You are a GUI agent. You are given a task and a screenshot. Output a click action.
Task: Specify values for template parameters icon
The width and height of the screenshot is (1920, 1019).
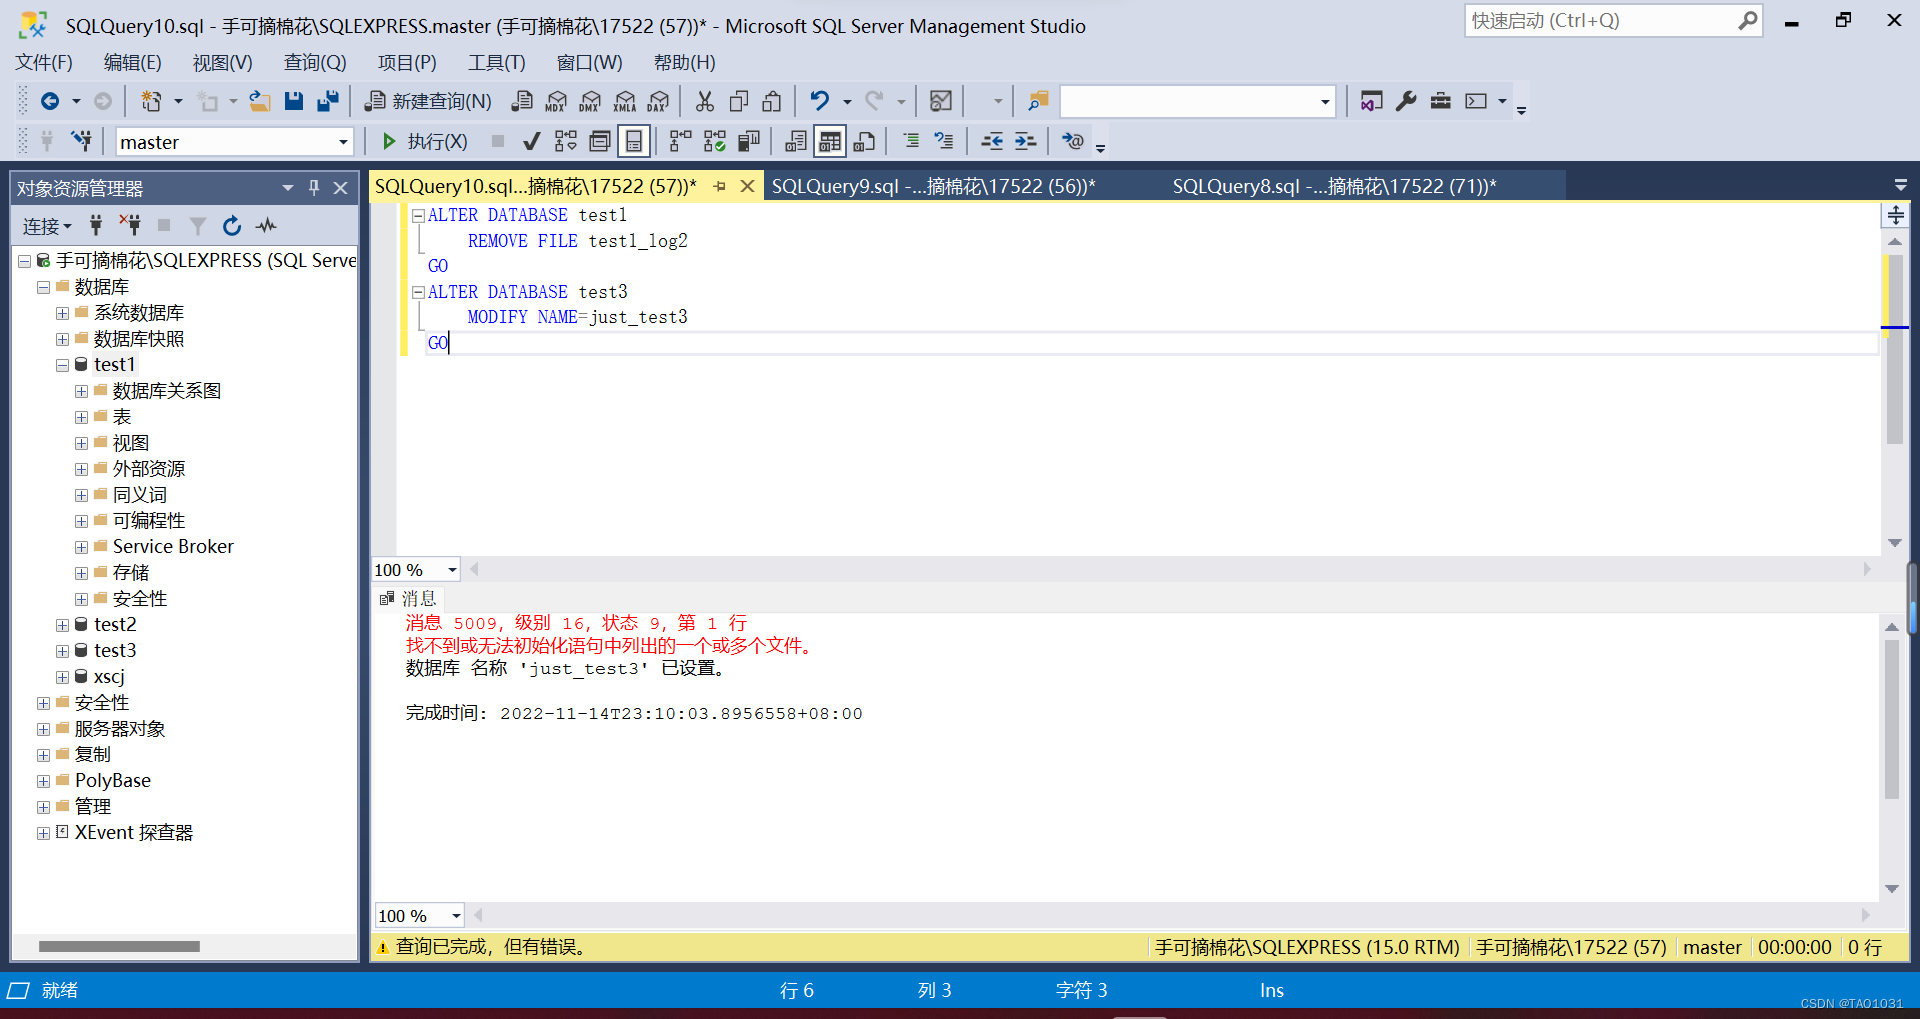[1072, 141]
